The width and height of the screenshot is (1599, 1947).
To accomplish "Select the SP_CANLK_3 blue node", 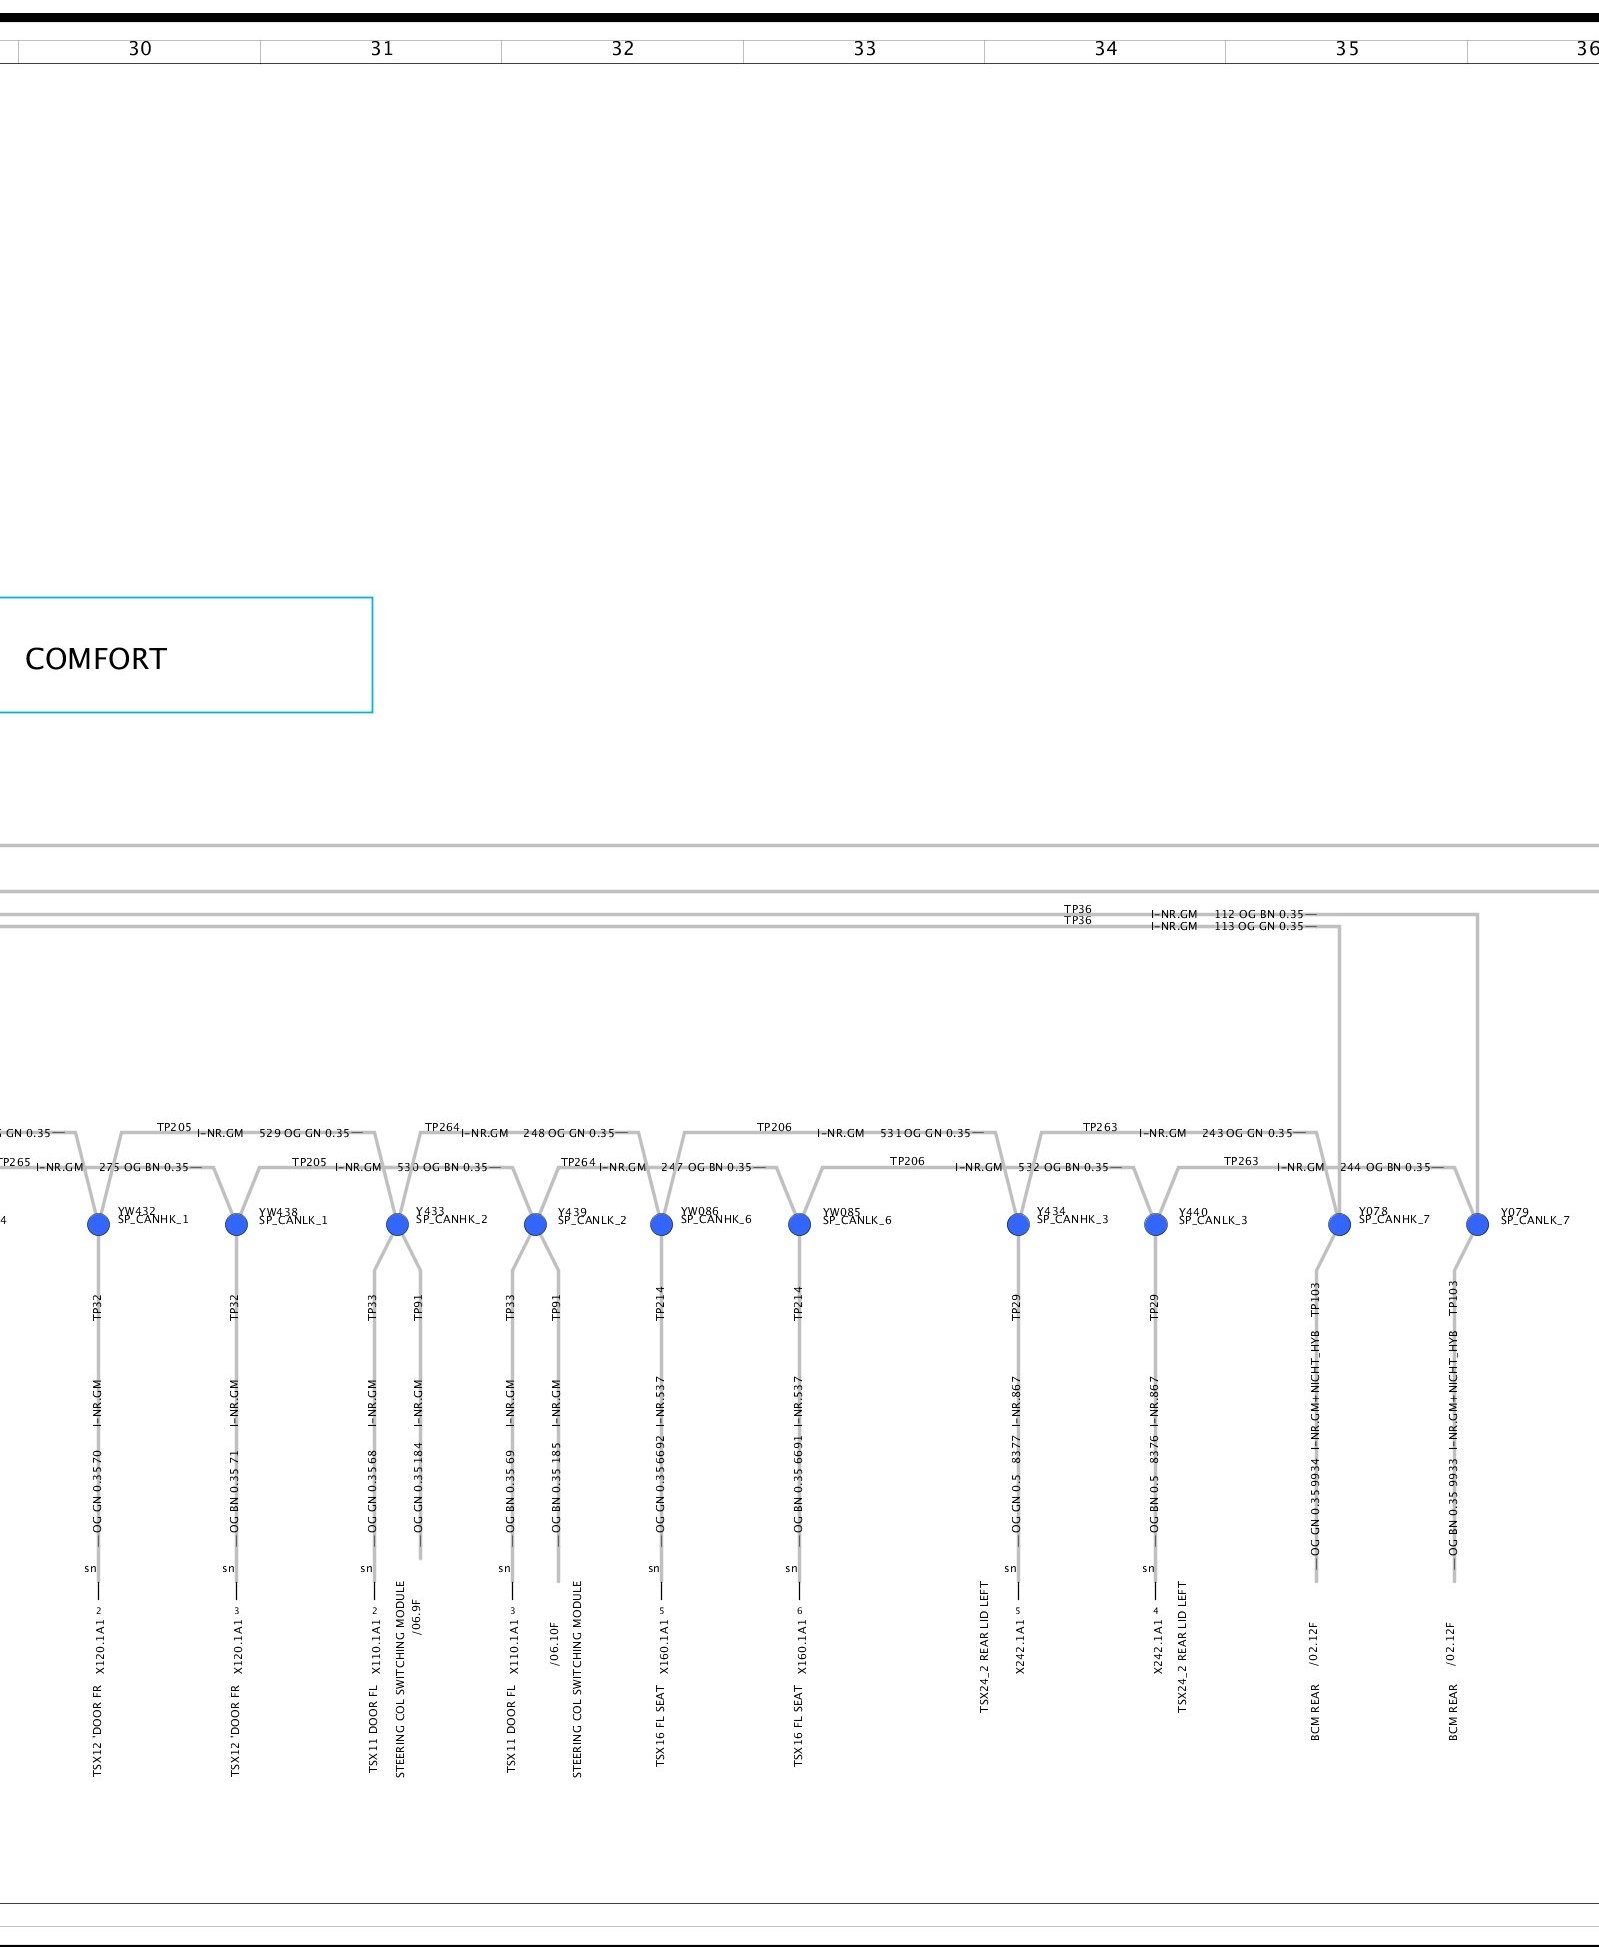I will [1156, 1224].
